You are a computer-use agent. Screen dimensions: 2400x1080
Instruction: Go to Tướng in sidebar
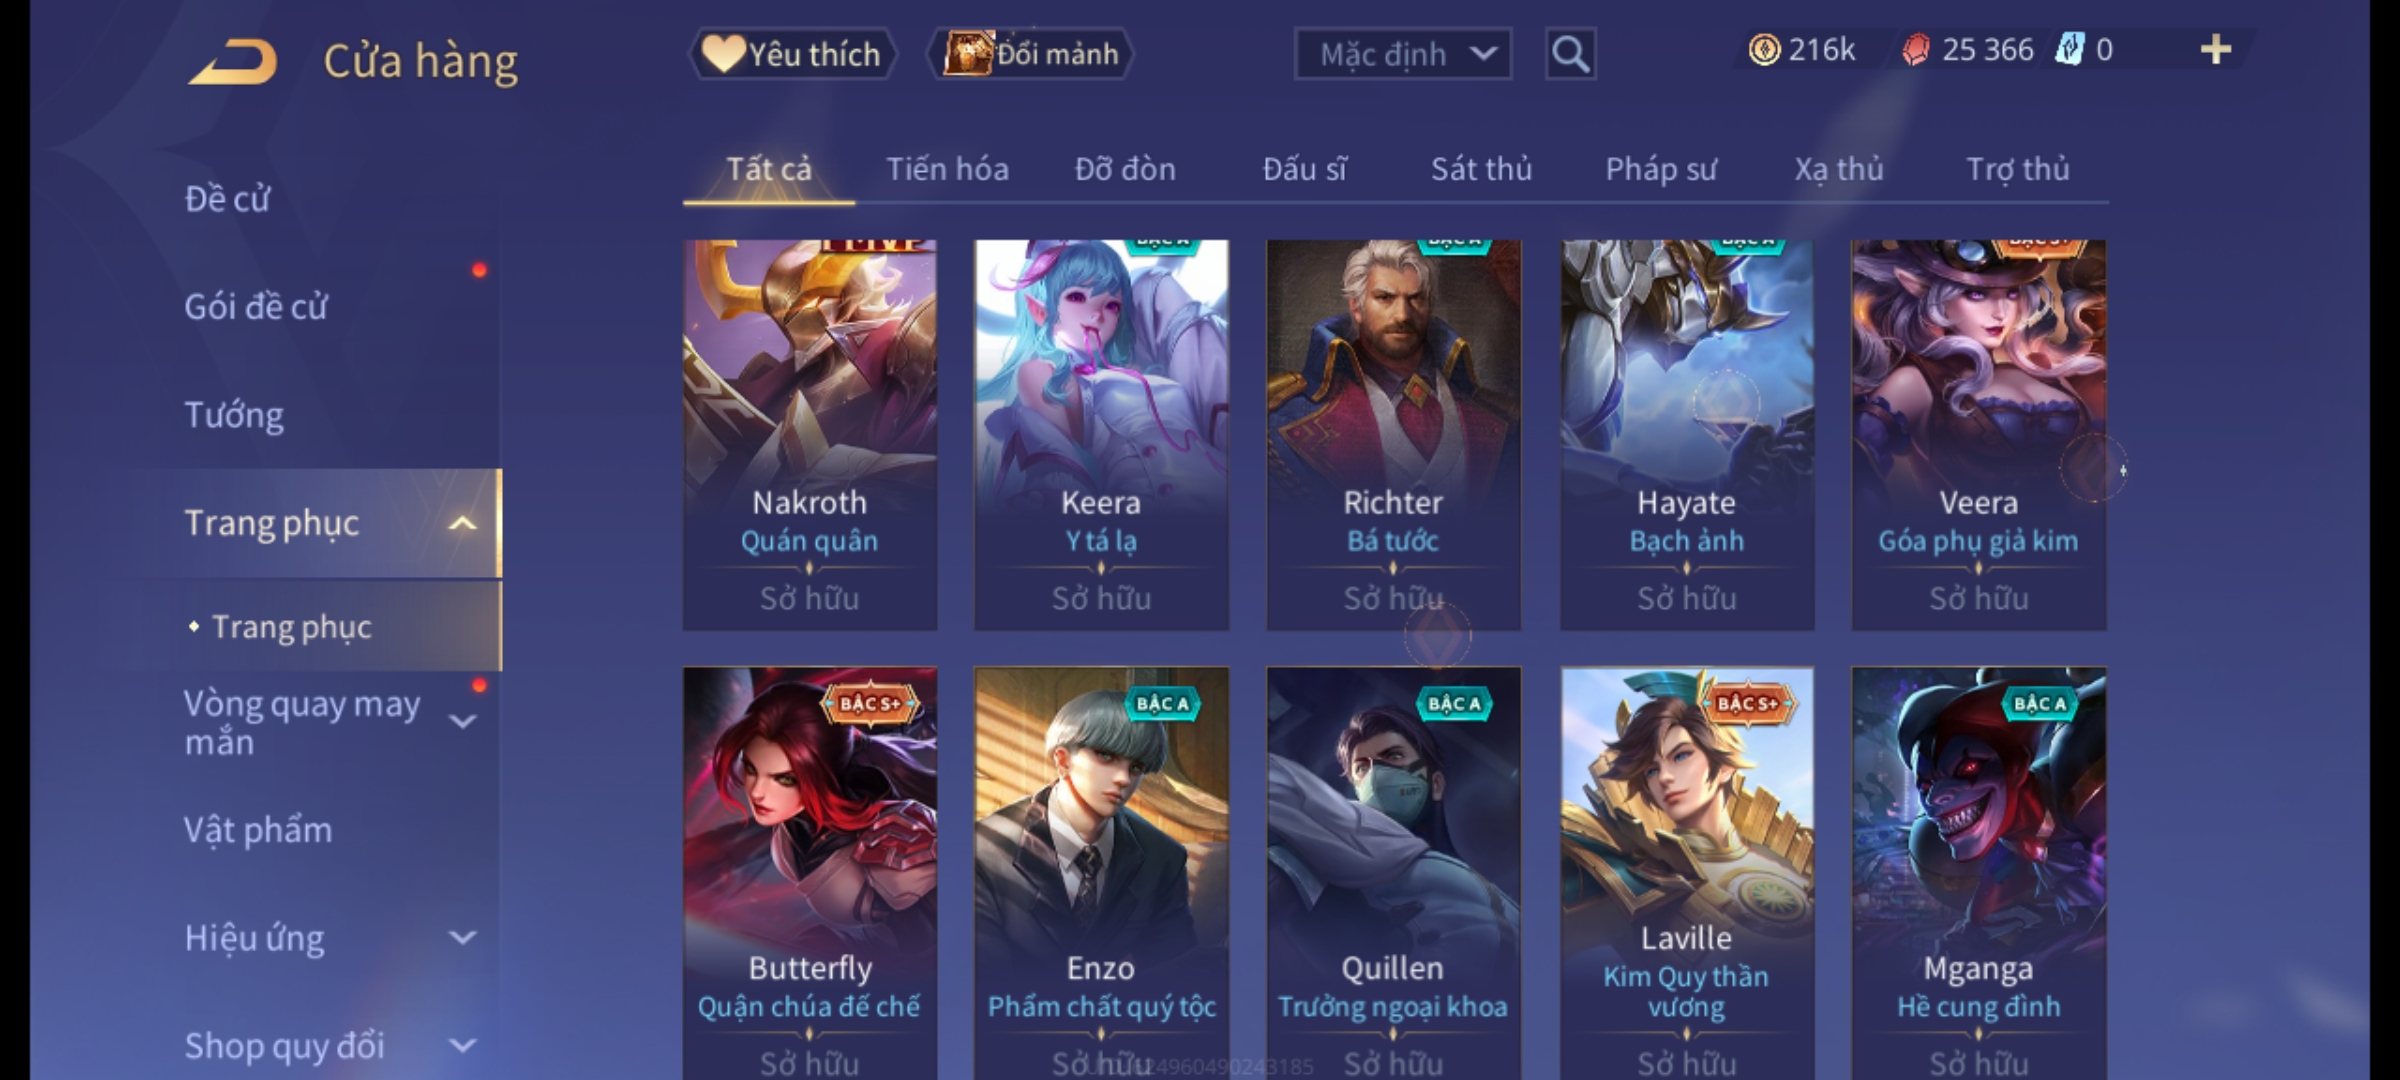coord(234,415)
